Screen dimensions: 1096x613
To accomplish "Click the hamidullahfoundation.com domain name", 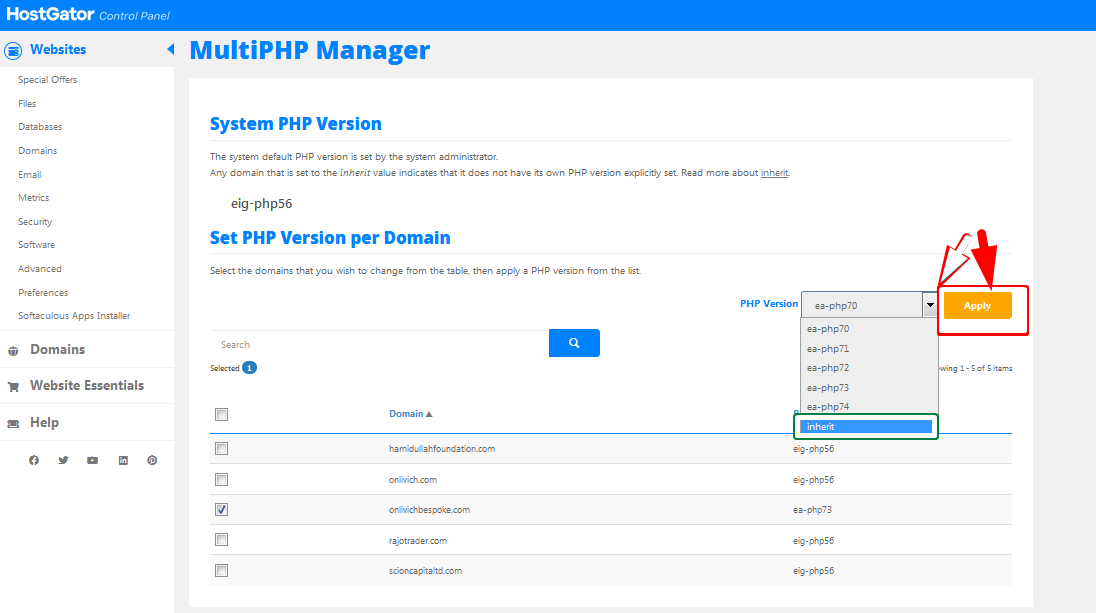I will point(442,449).
